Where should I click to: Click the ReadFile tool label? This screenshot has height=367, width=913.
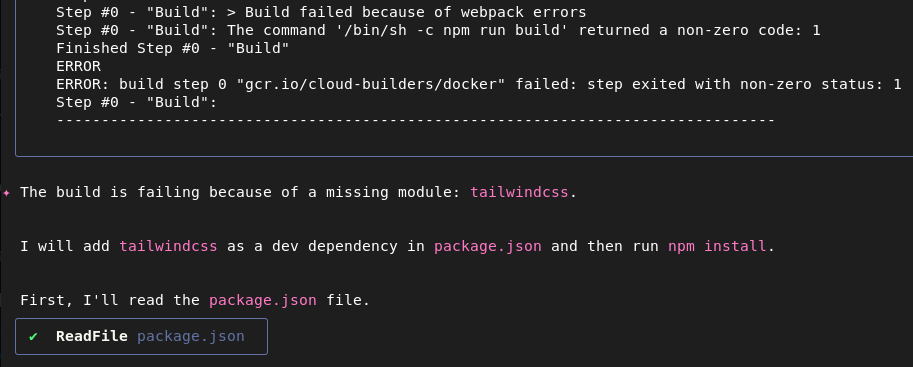[x=91, y=336]
